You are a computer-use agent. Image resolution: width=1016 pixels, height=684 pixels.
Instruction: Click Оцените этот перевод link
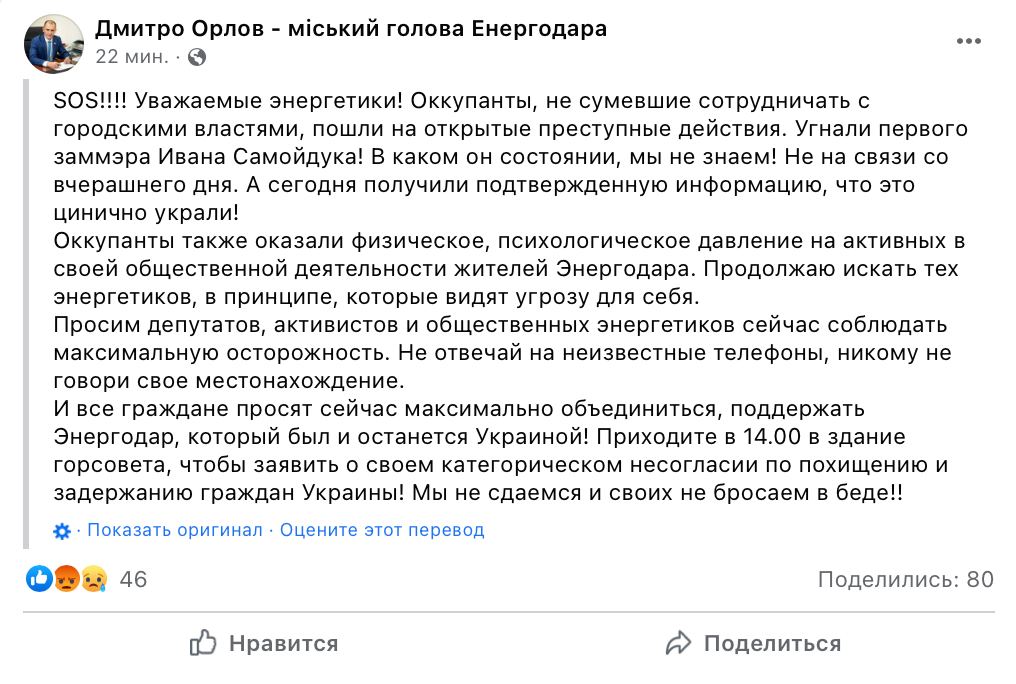click(x=382, y=530)
